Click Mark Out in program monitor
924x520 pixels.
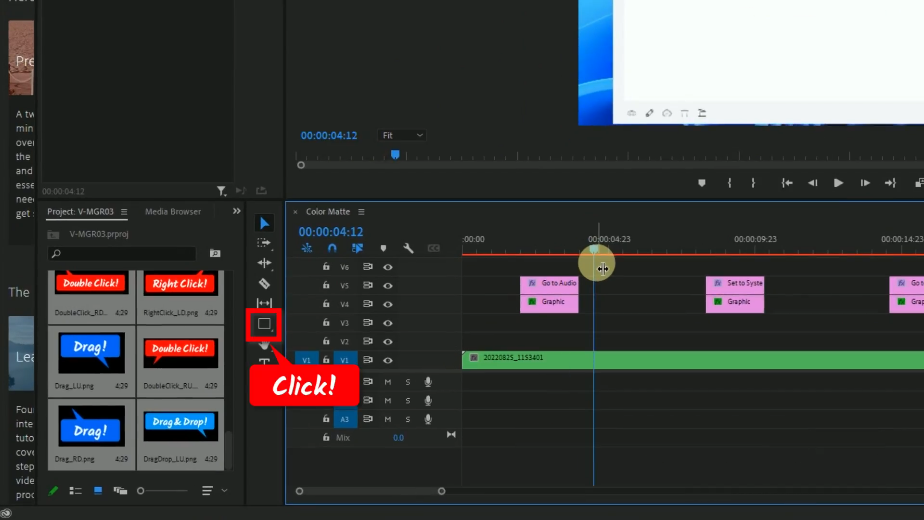point(753,183)
